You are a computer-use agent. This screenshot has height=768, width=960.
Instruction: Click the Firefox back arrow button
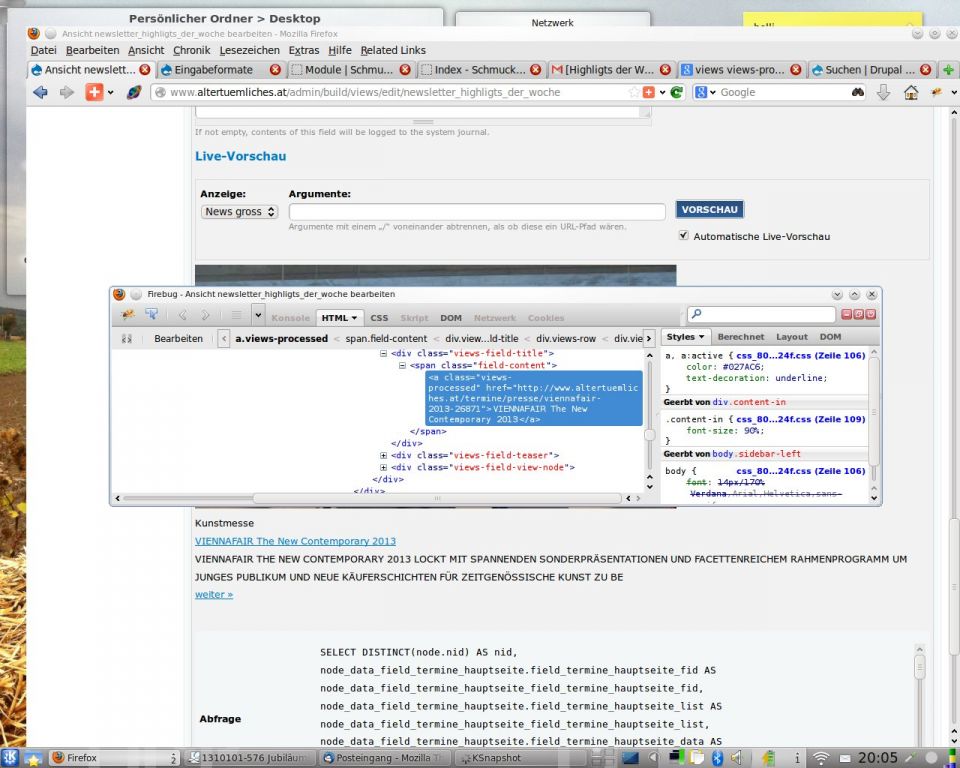coord(40,92)
